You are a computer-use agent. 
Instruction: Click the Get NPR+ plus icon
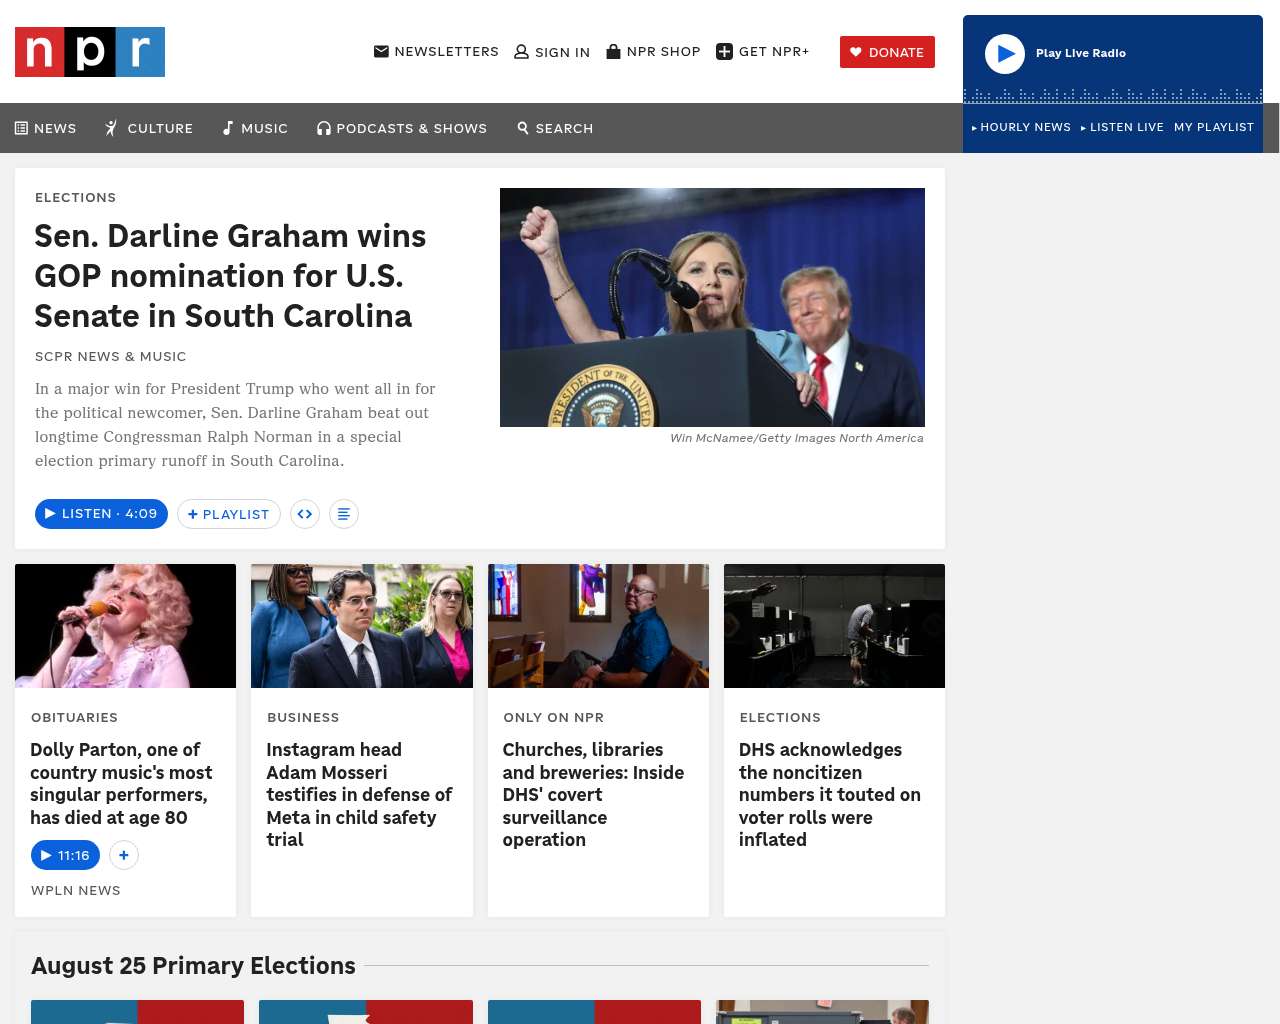click(x=725, y=52)
